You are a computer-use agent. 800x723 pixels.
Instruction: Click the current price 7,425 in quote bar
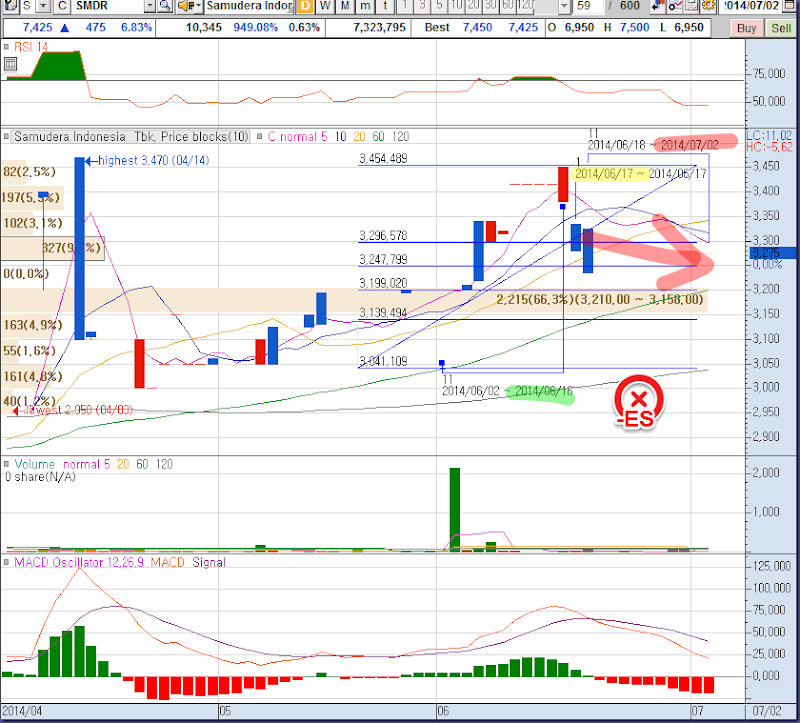[x=38, y=28]
